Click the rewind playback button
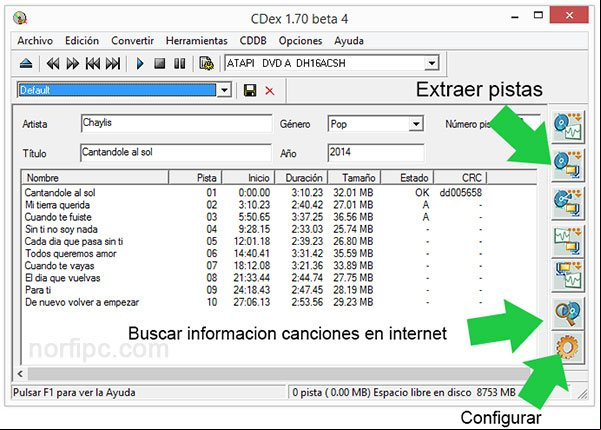 point(53,64)
